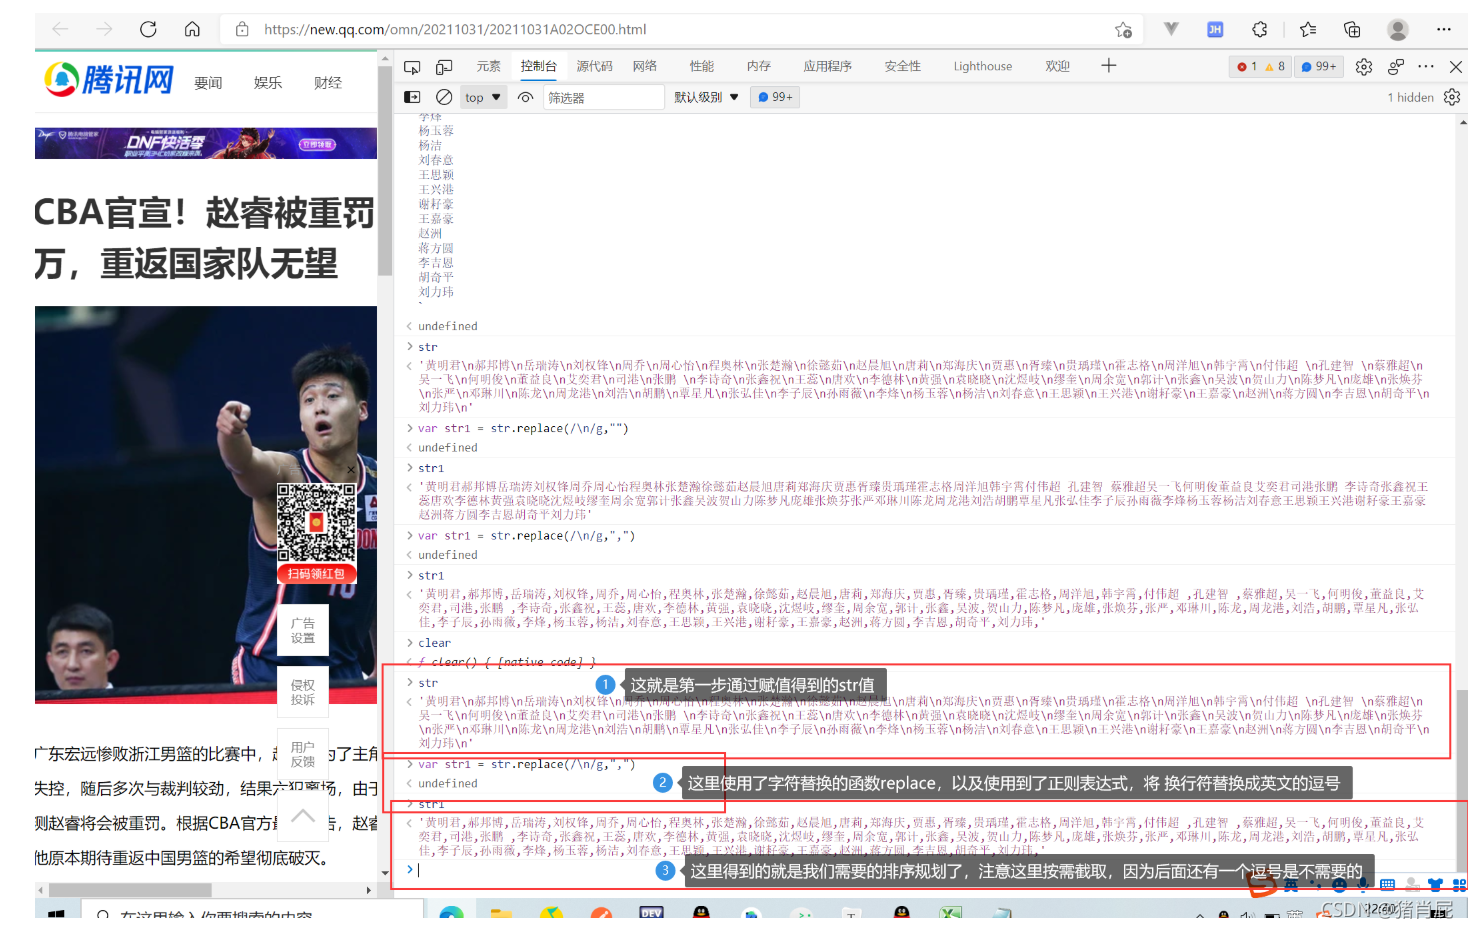This screenshot has height=928, width=1468.
Task: Click the DNF banner advertisement
Action: pos(206,143)
